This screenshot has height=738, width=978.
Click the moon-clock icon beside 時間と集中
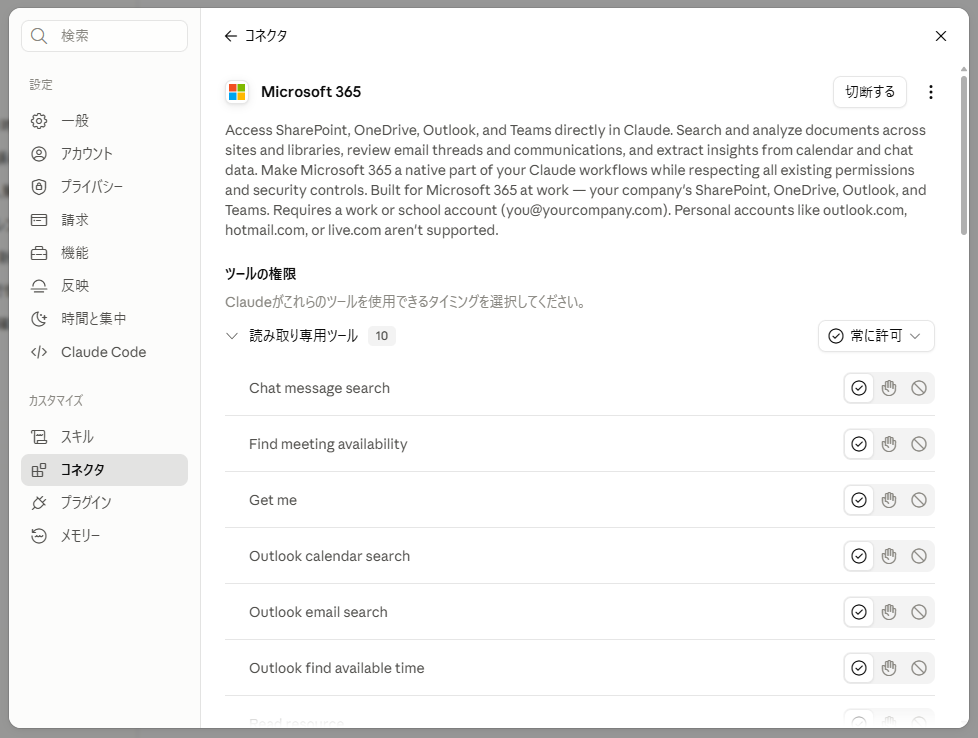39,319
